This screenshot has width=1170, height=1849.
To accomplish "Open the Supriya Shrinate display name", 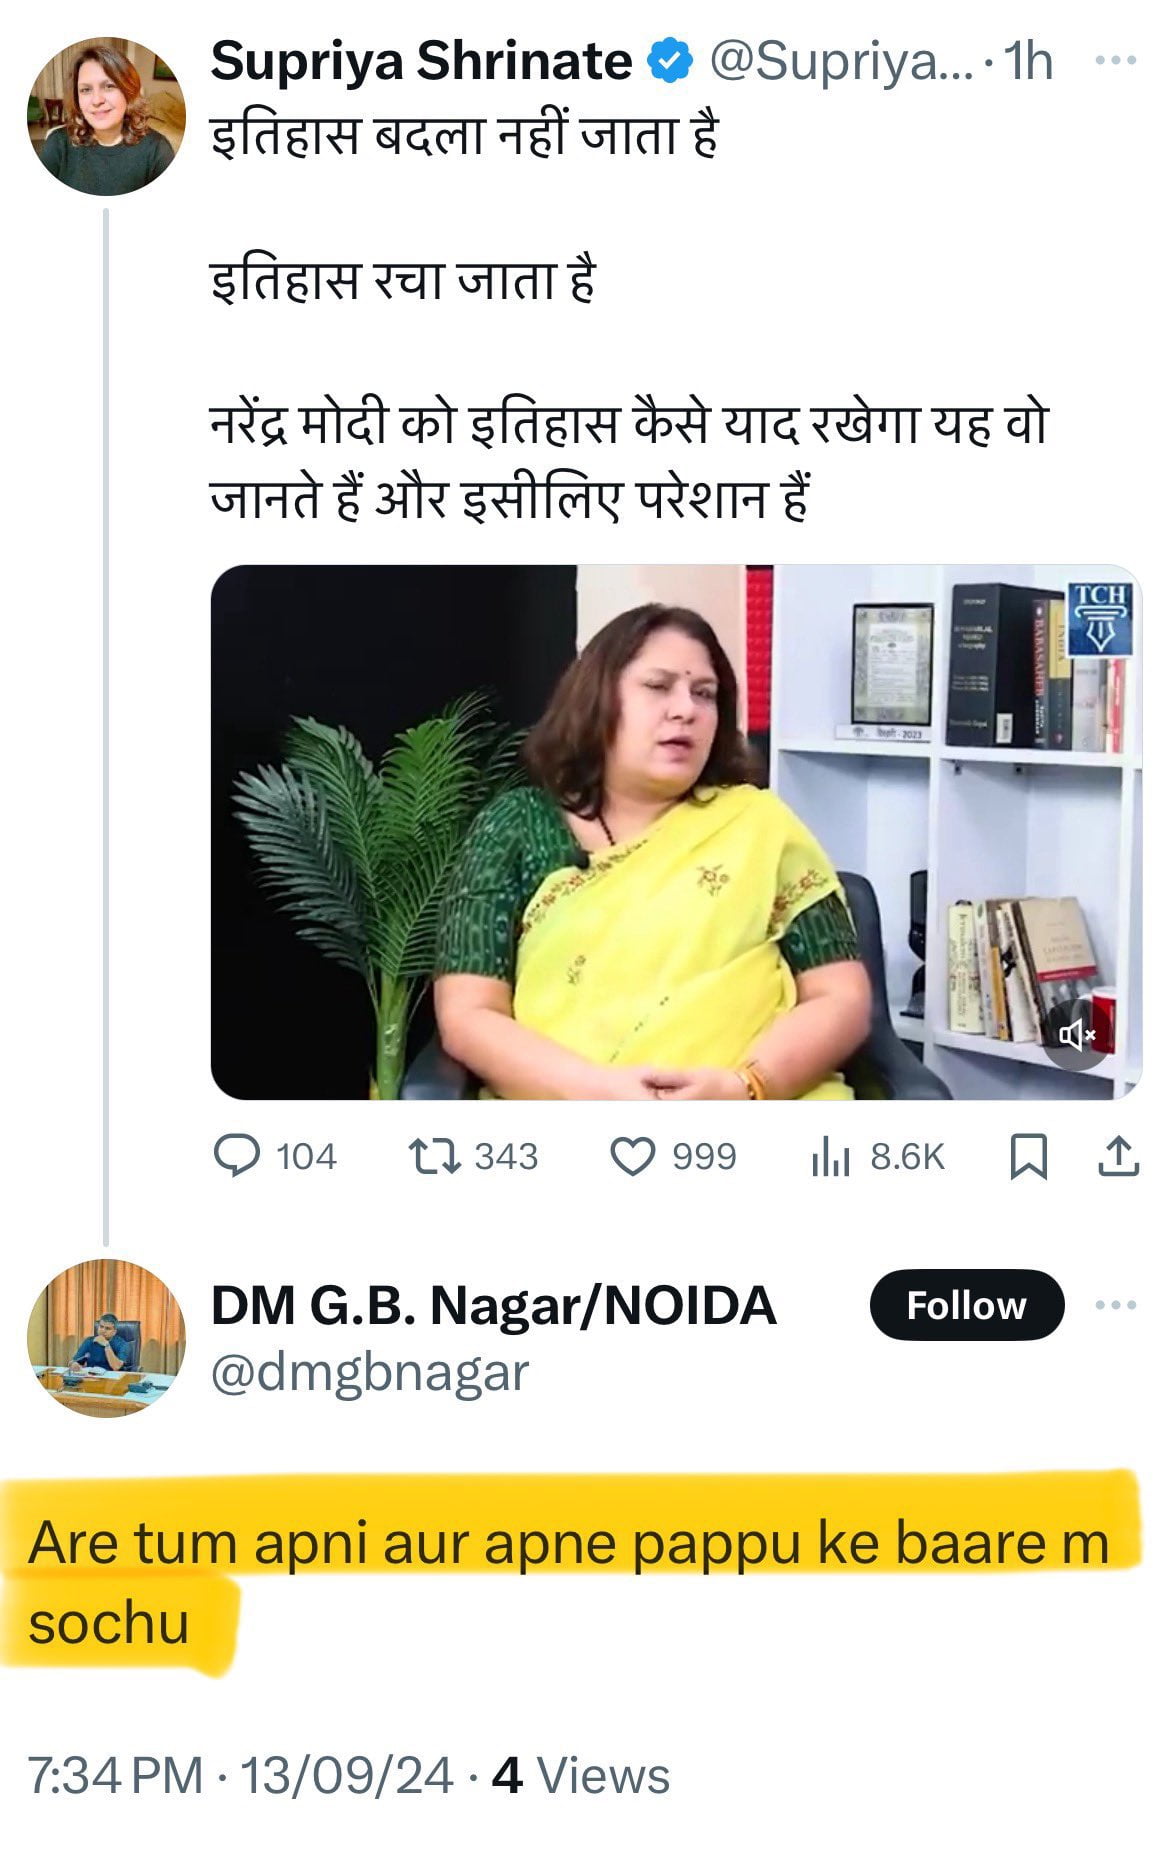I will (421, 62).
